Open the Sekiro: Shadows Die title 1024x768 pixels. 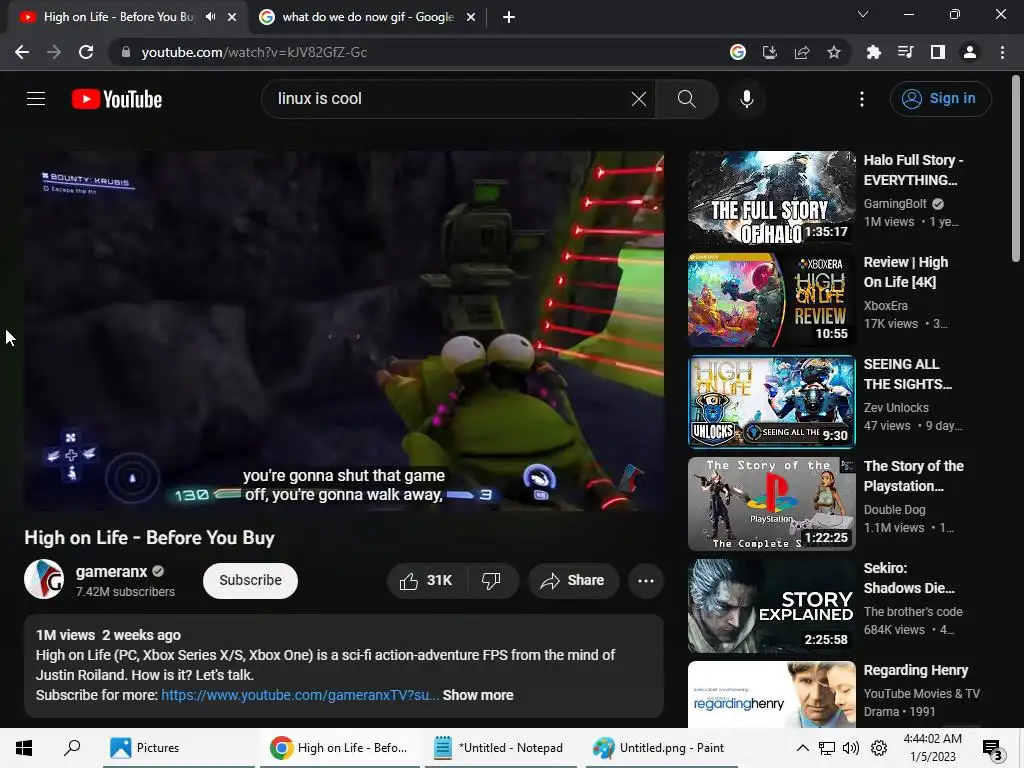(908, 578)
